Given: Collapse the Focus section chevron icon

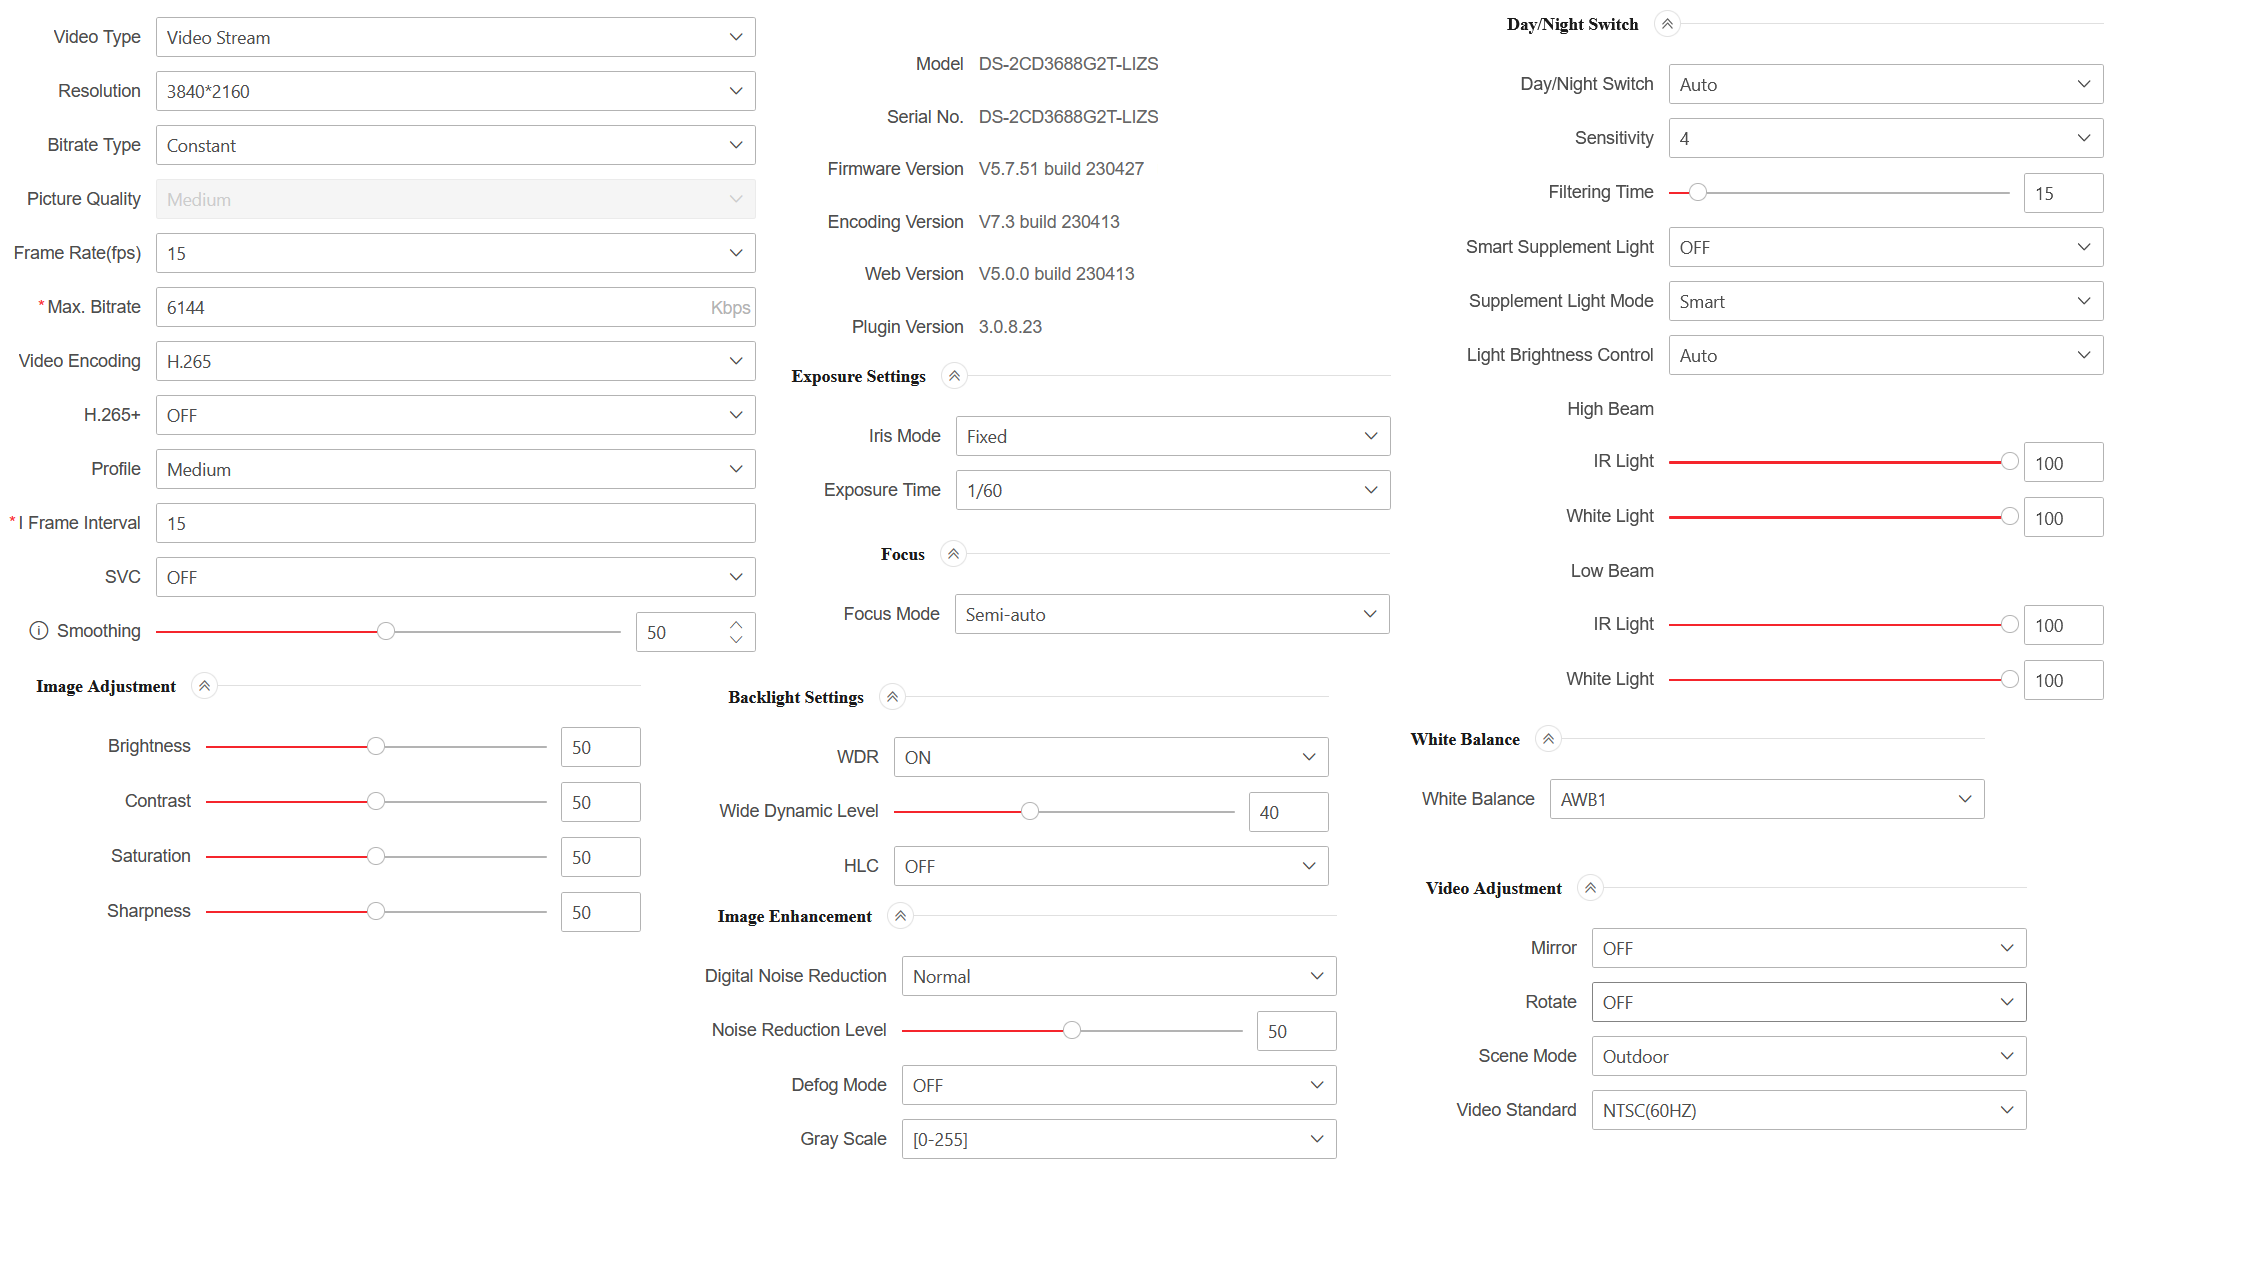Looking at the screenshot, I should click(x=953, y=554).
